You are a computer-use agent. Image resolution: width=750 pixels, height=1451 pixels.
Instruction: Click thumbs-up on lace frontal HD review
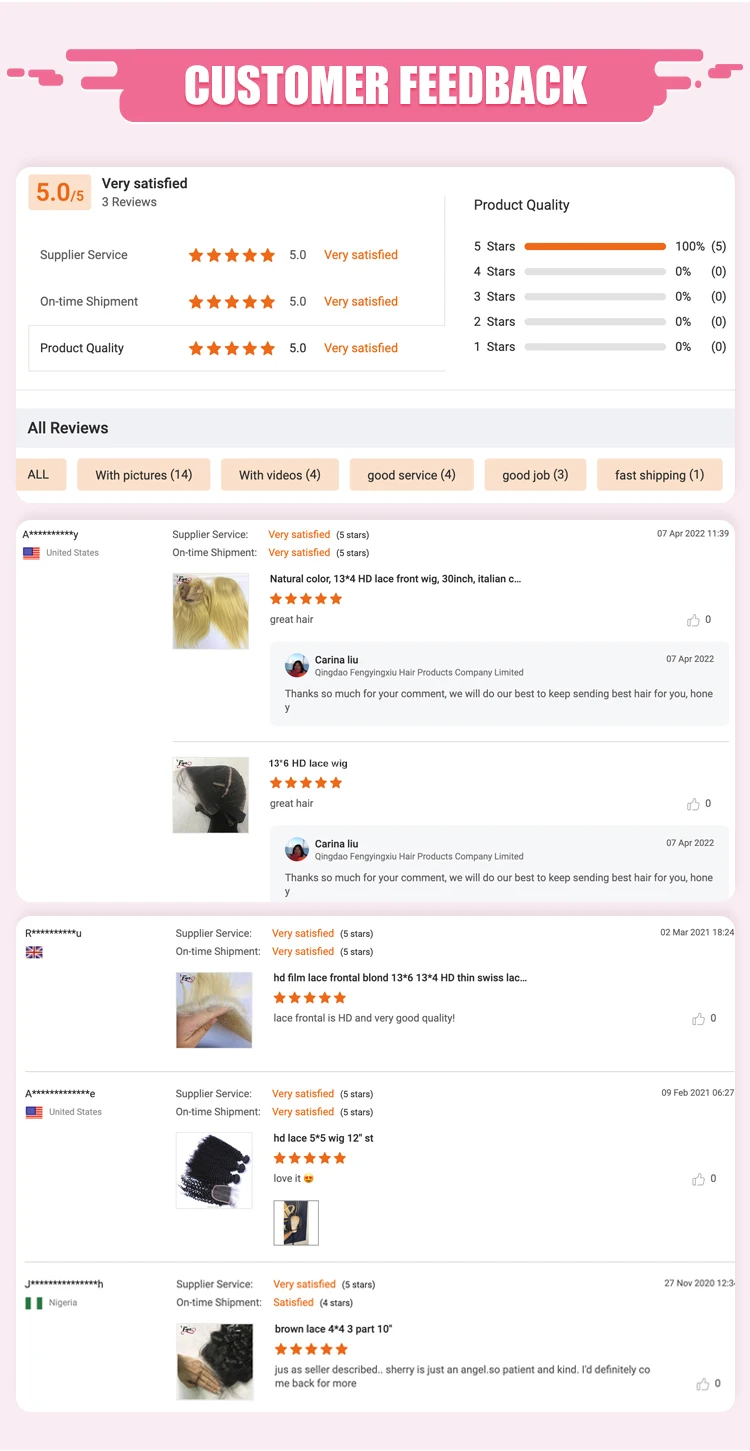click(x=698, y=1019)
